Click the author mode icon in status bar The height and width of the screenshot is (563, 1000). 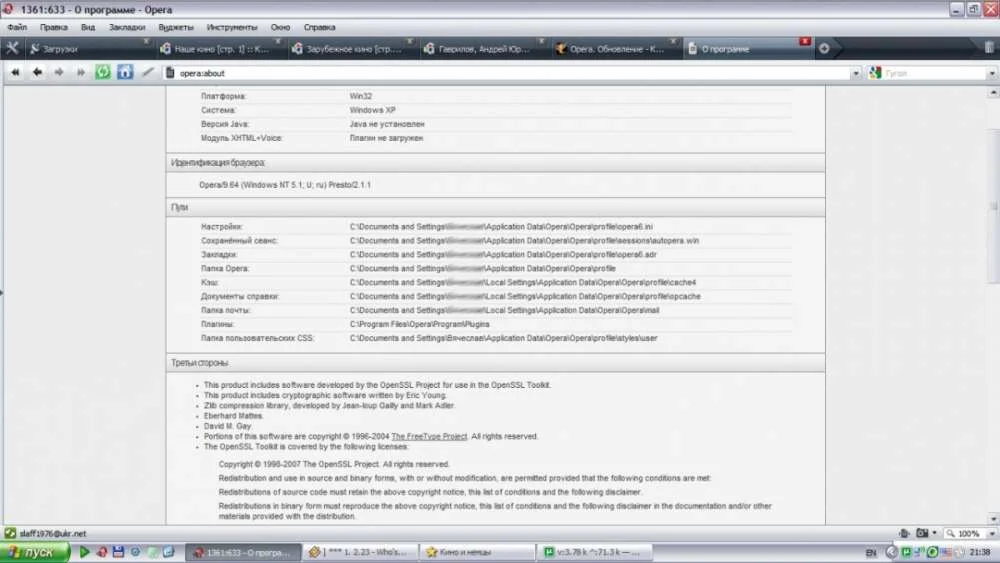click(x=904, y=533)
